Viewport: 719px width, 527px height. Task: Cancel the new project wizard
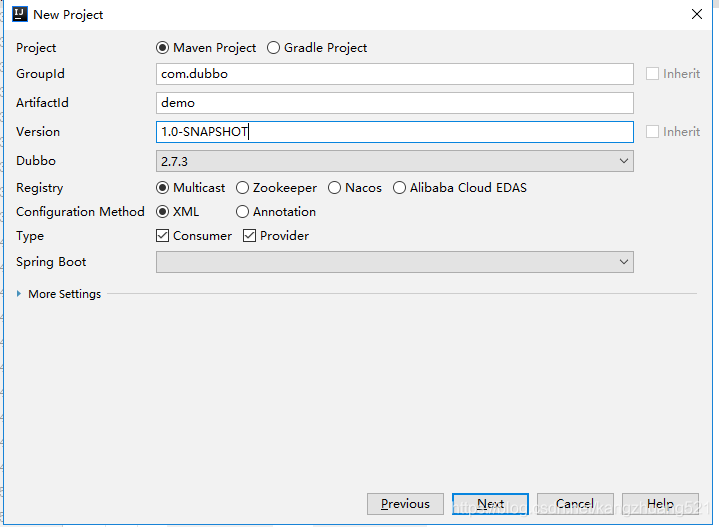click(575, 504)
